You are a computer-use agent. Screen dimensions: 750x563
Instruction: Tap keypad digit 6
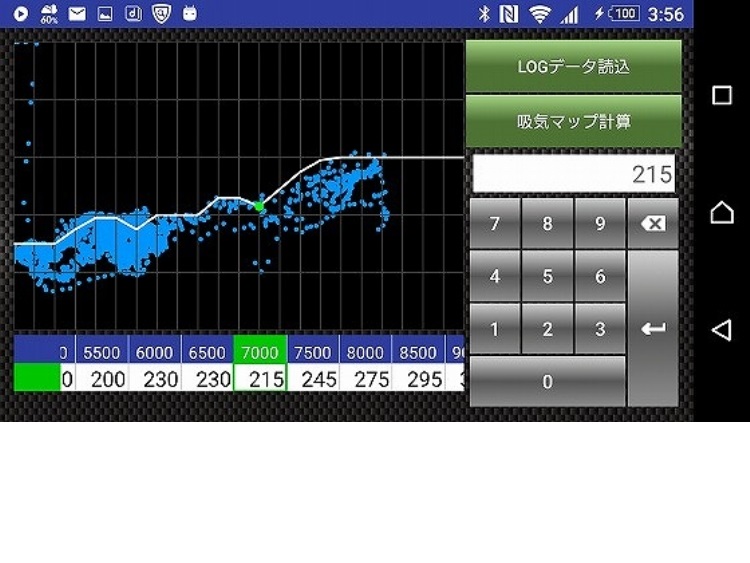point(600,276)
